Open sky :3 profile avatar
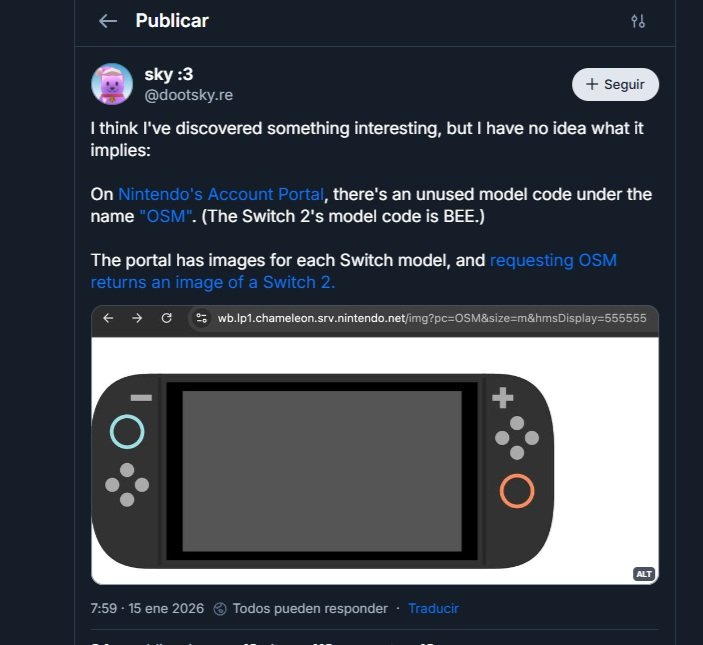Image resolution: width=703 pixels, height=645 pixels. pos(111,84)
